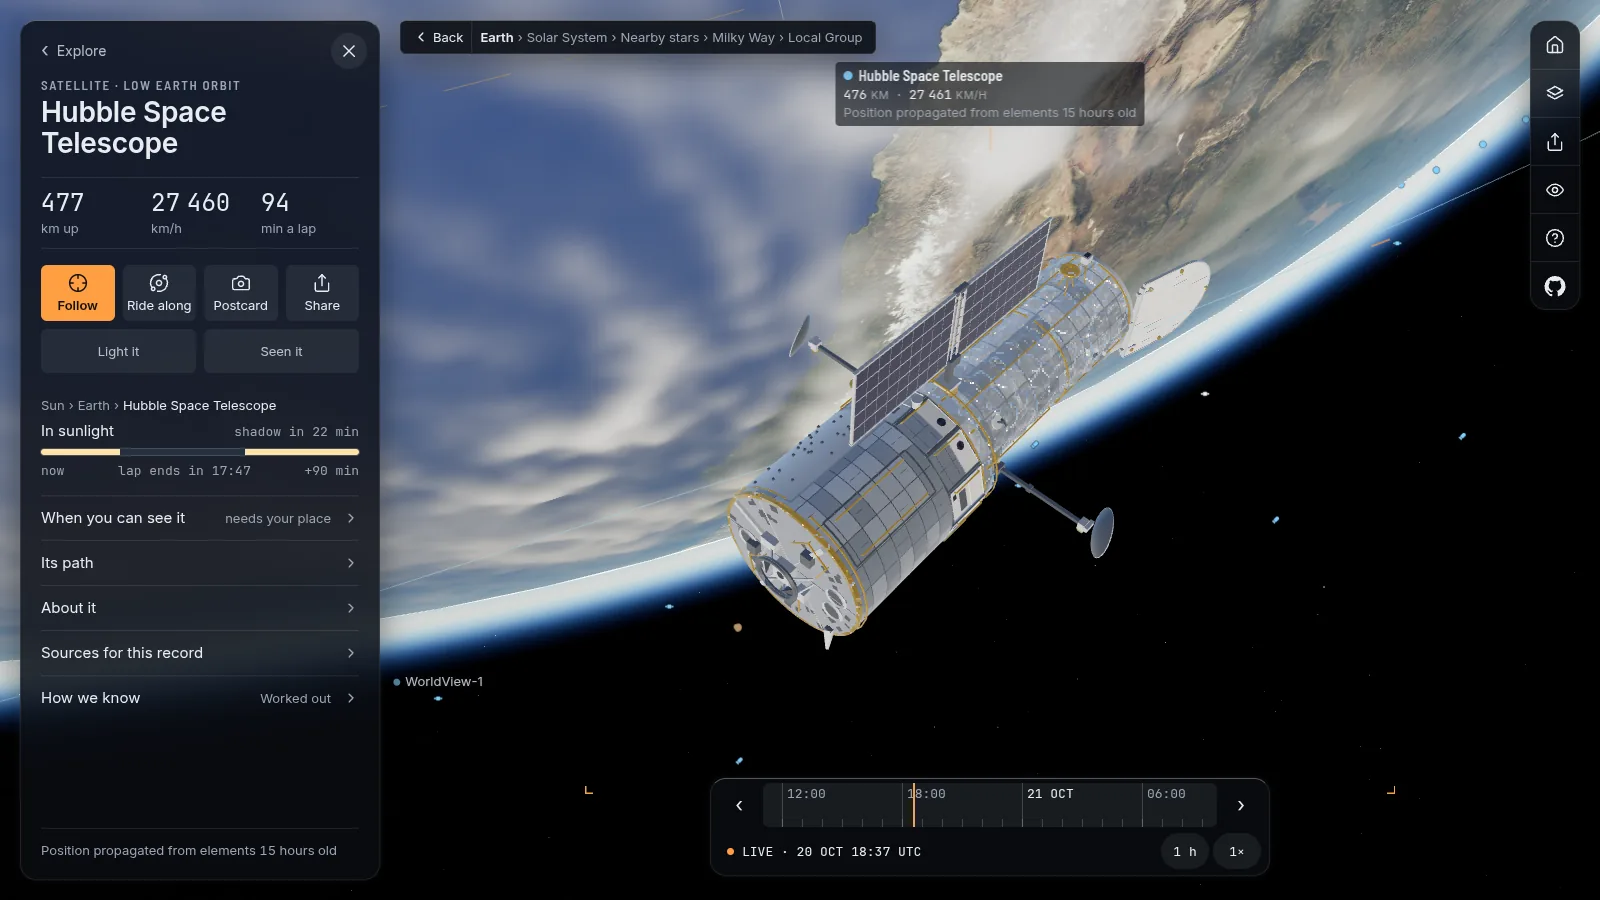
Task: Select Solar System scale level
Action: tap(567, 38)
